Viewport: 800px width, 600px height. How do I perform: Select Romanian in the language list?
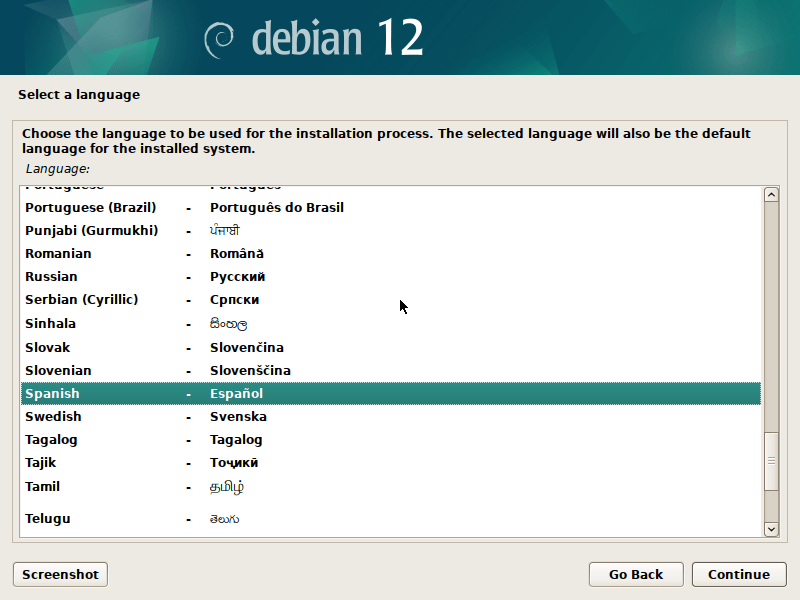pos(391,254)
